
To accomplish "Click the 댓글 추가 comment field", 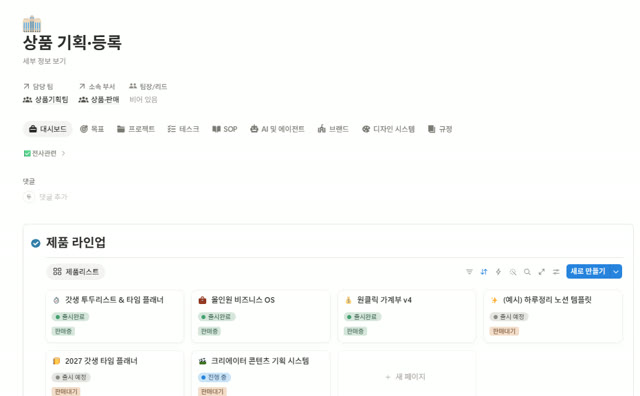I will click(53, 197).
